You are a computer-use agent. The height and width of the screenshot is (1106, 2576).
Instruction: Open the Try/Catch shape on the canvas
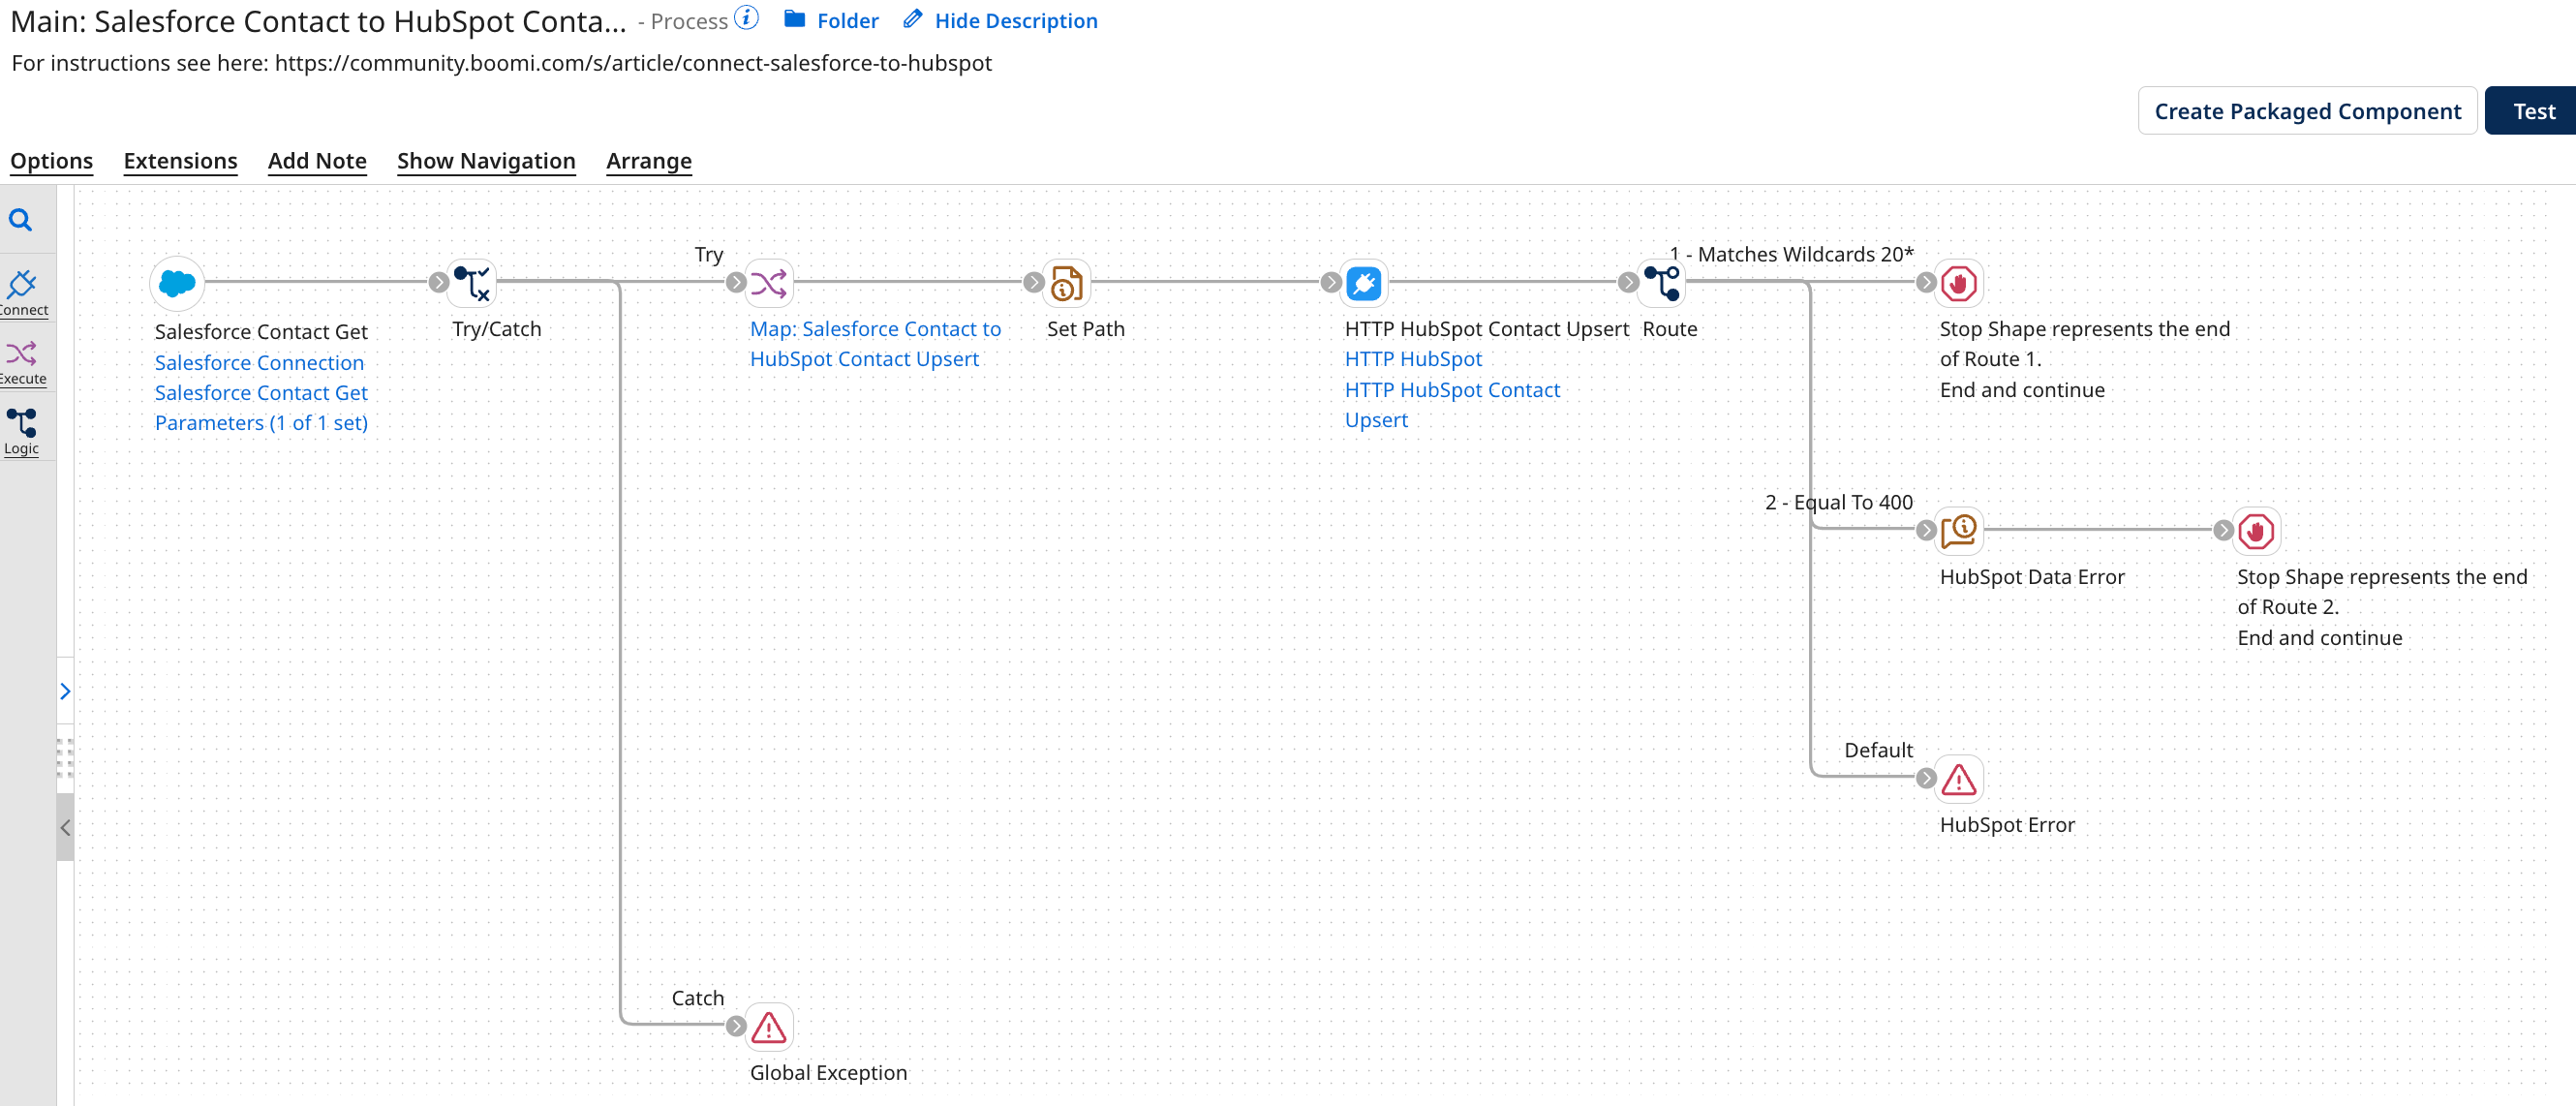click(472, 283)
